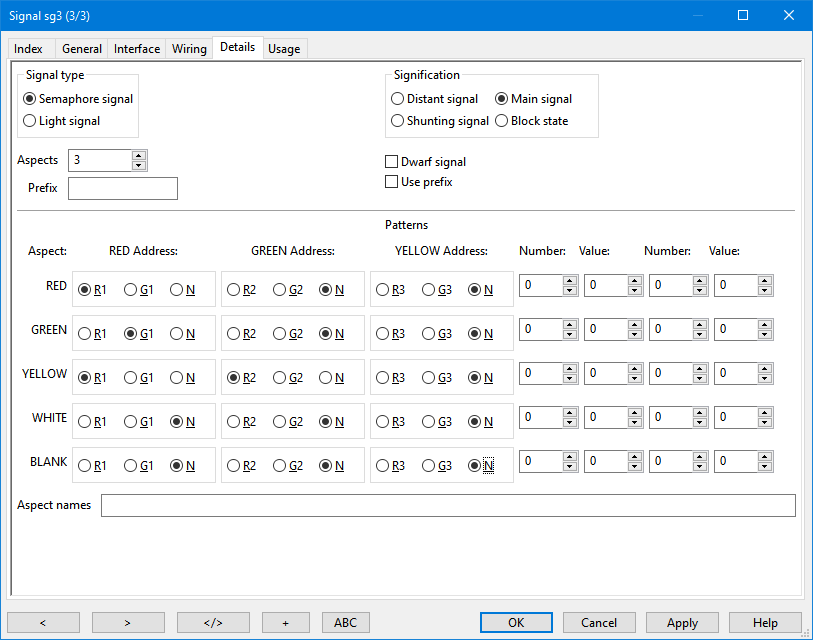The width and height of the screenshot is (813, 640).
Task: Confirm changes with the OK button
Action: tap(516, 622)
